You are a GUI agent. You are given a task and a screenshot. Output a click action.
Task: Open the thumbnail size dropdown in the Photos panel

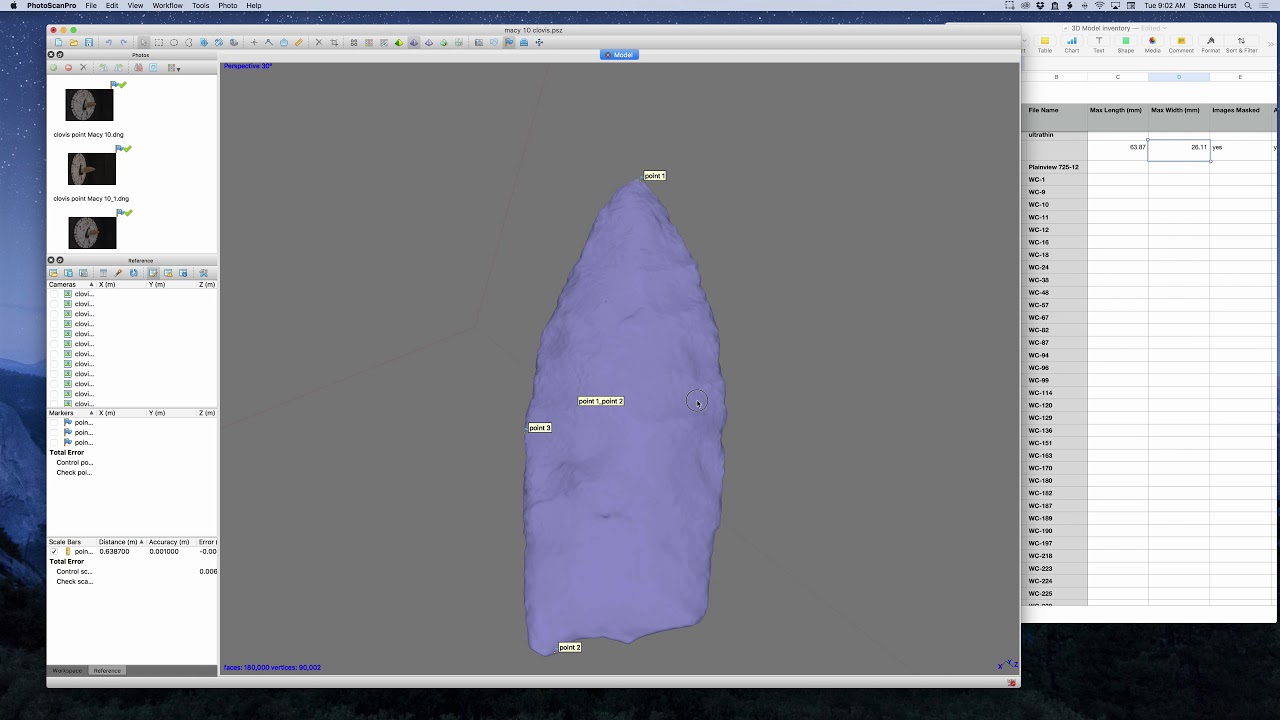174,67
